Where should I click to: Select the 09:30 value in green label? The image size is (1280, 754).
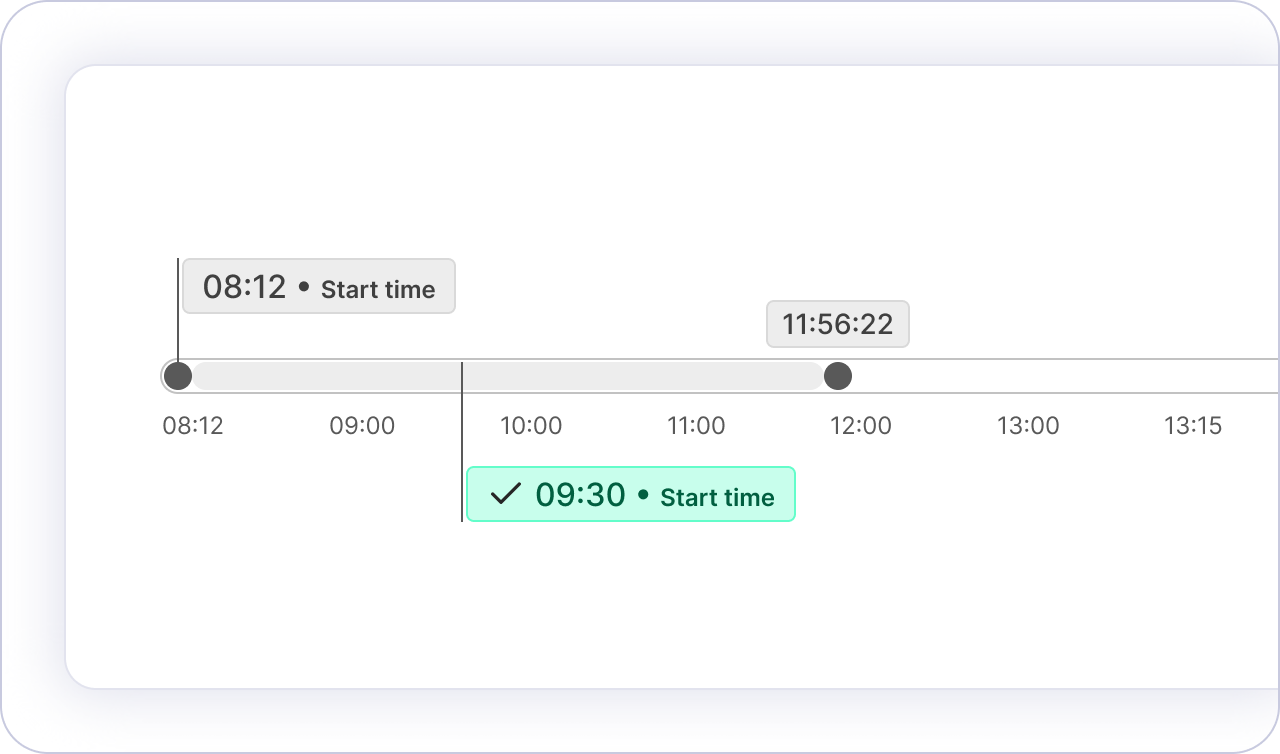pyautogui.click(x=580, y=494)
